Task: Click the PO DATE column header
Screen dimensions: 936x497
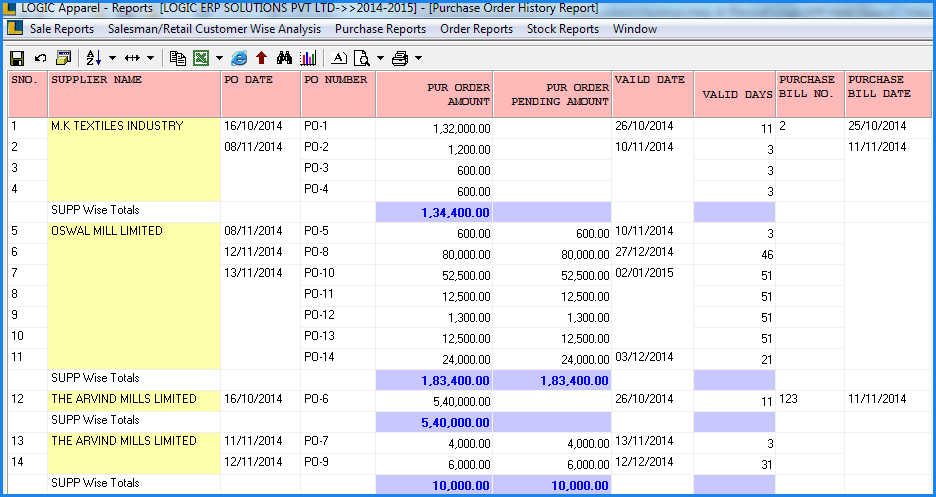Action: click(x=261, y=94)
